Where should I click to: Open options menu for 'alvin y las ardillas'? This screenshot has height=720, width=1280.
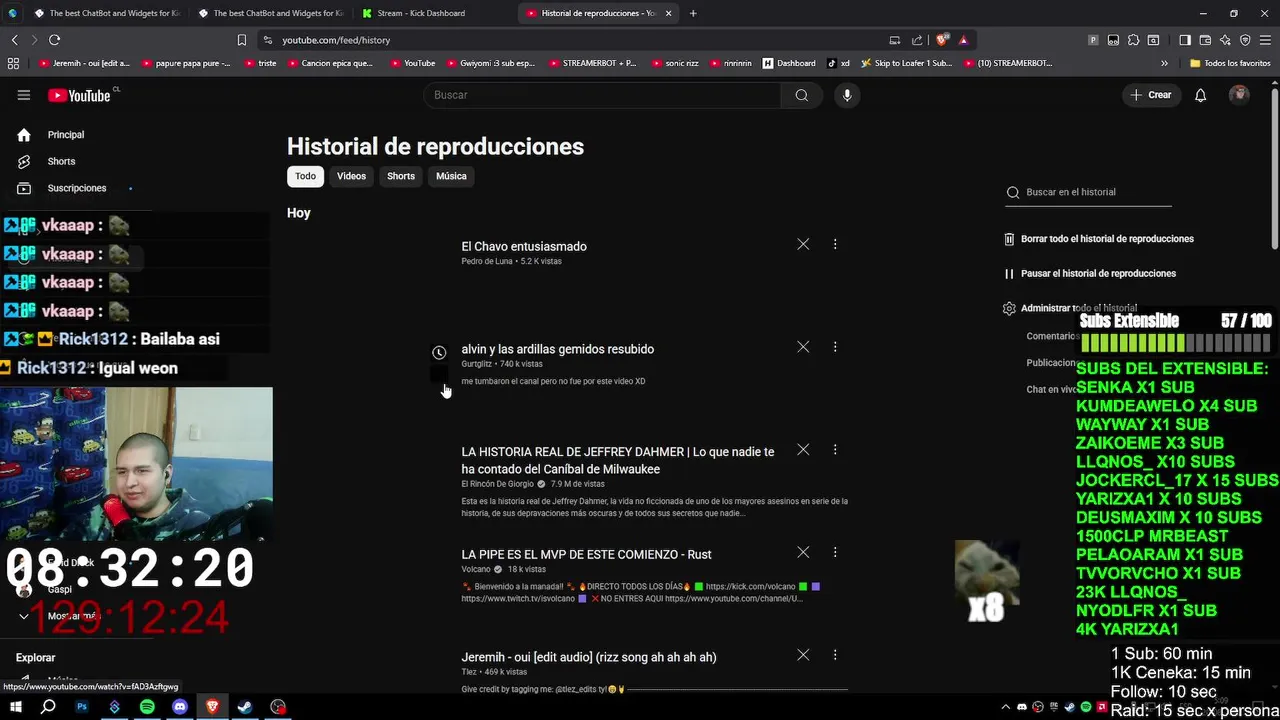click(835, 347)
